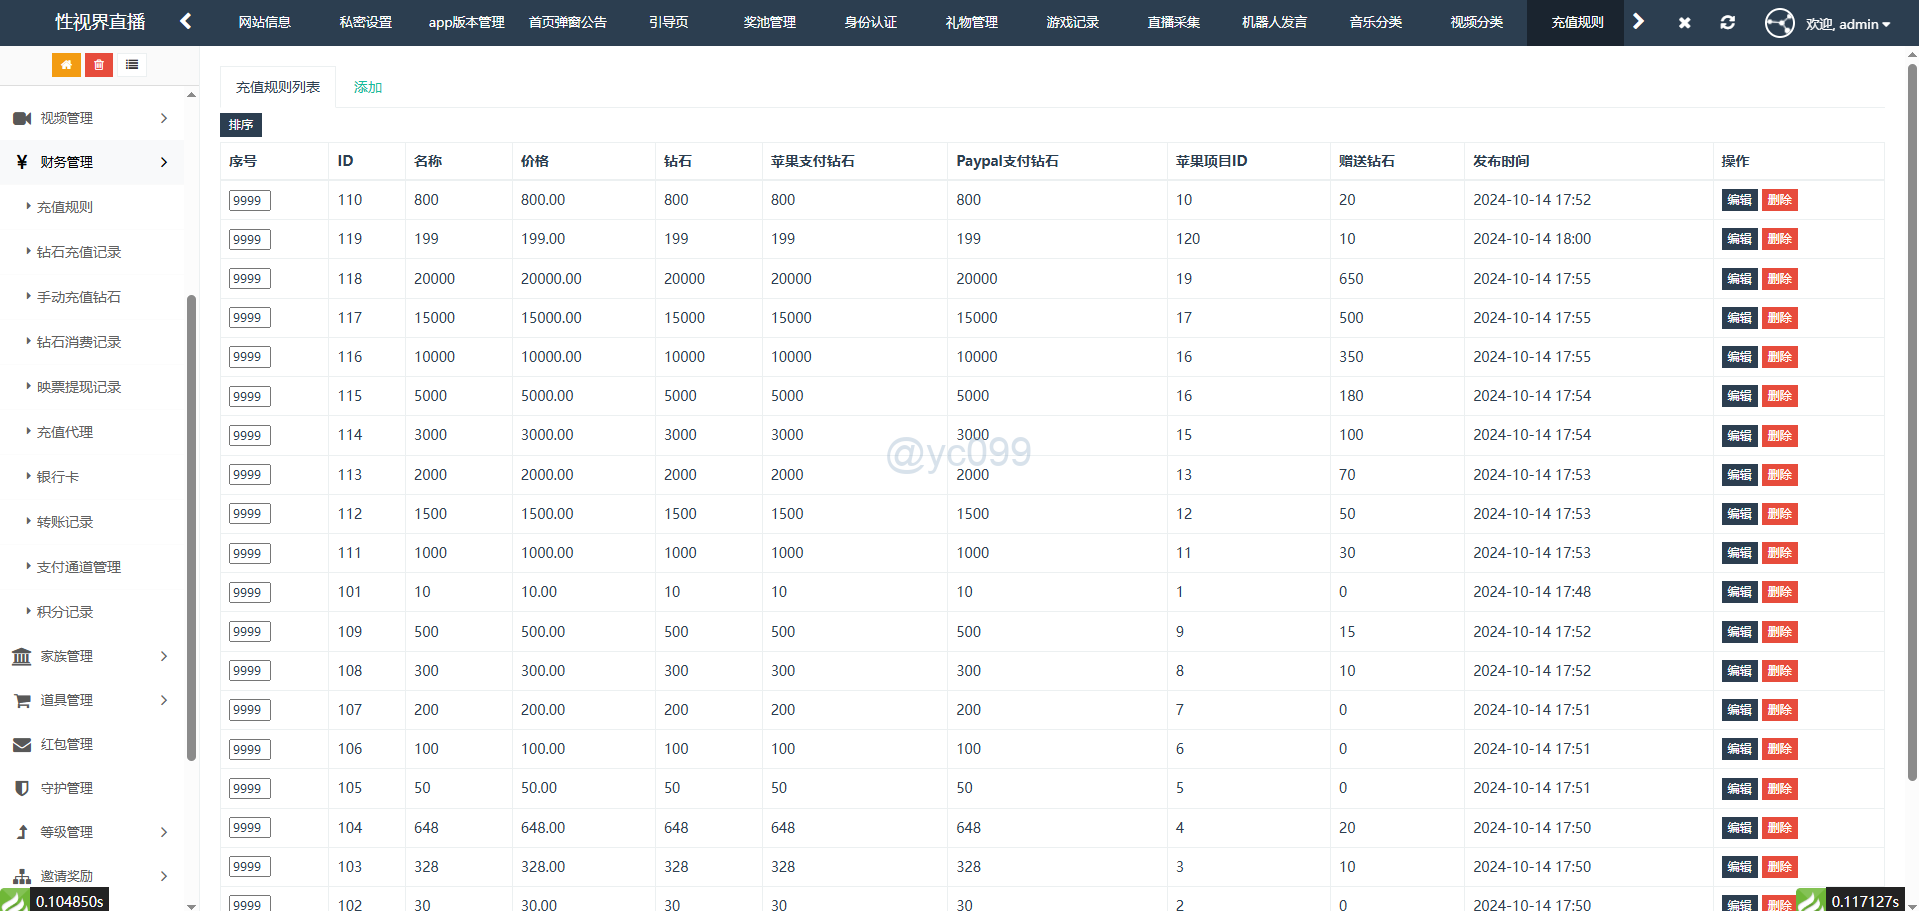This screenshot has width=1919, height=911.
Task: Expand the 道具管理 sidebar menu
Action: click(x=92, y=700)
